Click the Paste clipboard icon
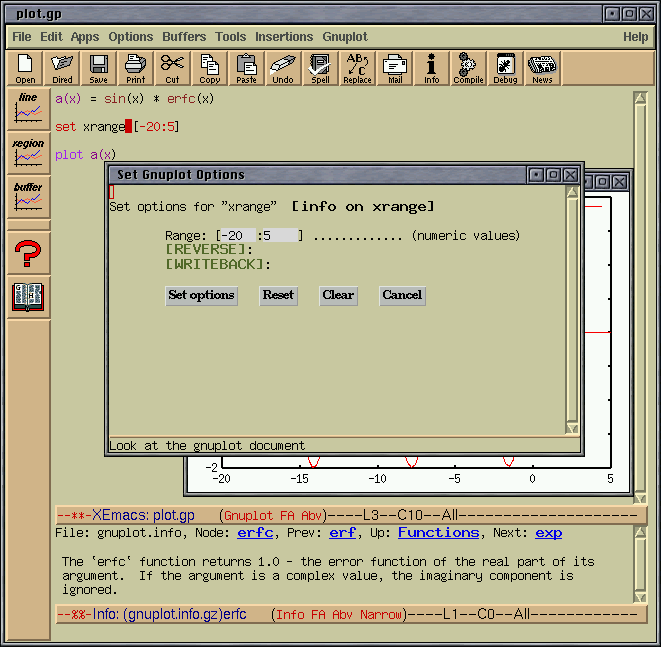 pos(246,68)
